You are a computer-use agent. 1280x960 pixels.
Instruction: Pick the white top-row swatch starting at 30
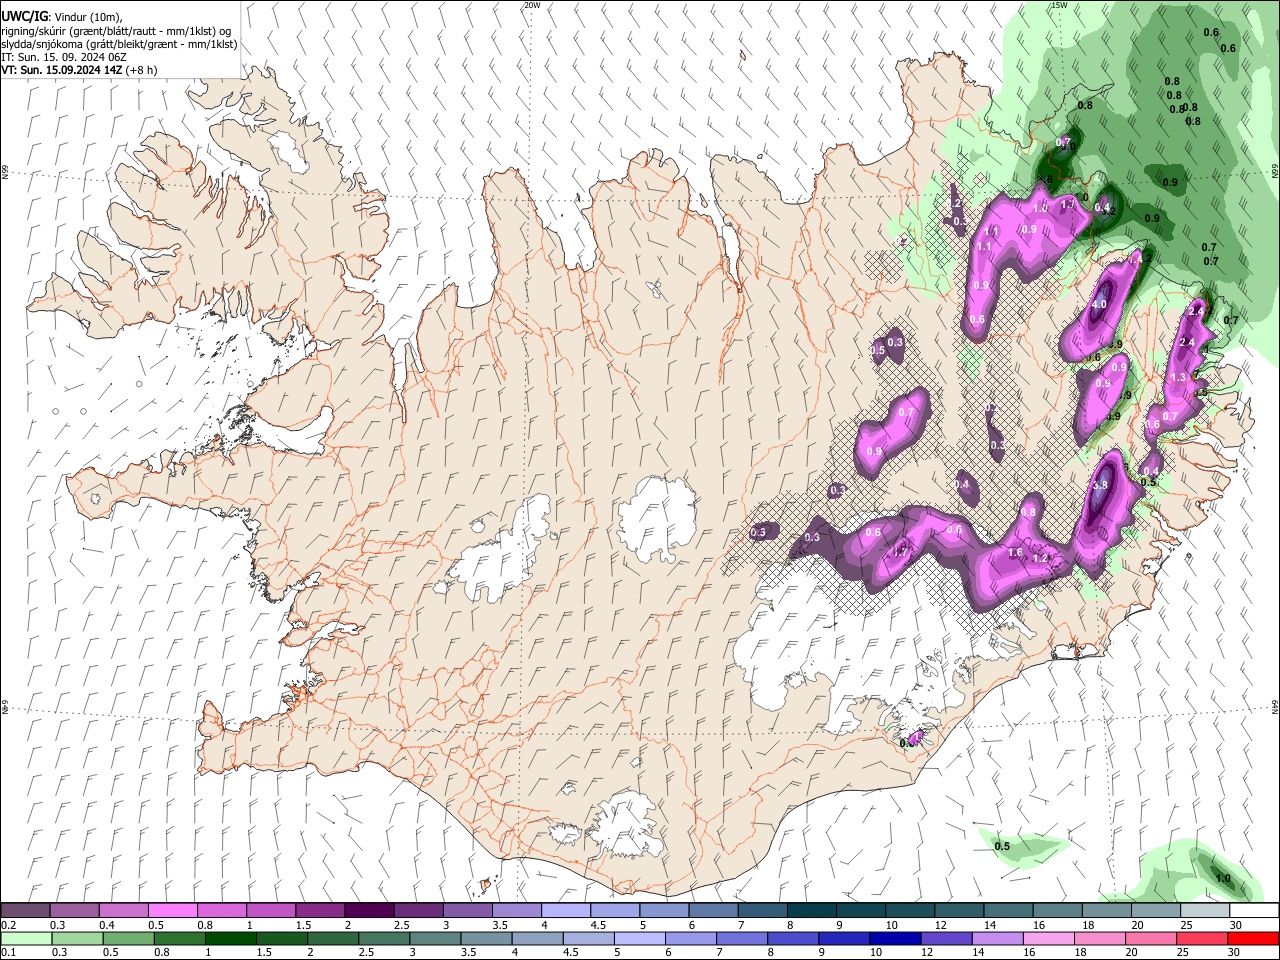pyautogui.click(x=1253, y=910)
